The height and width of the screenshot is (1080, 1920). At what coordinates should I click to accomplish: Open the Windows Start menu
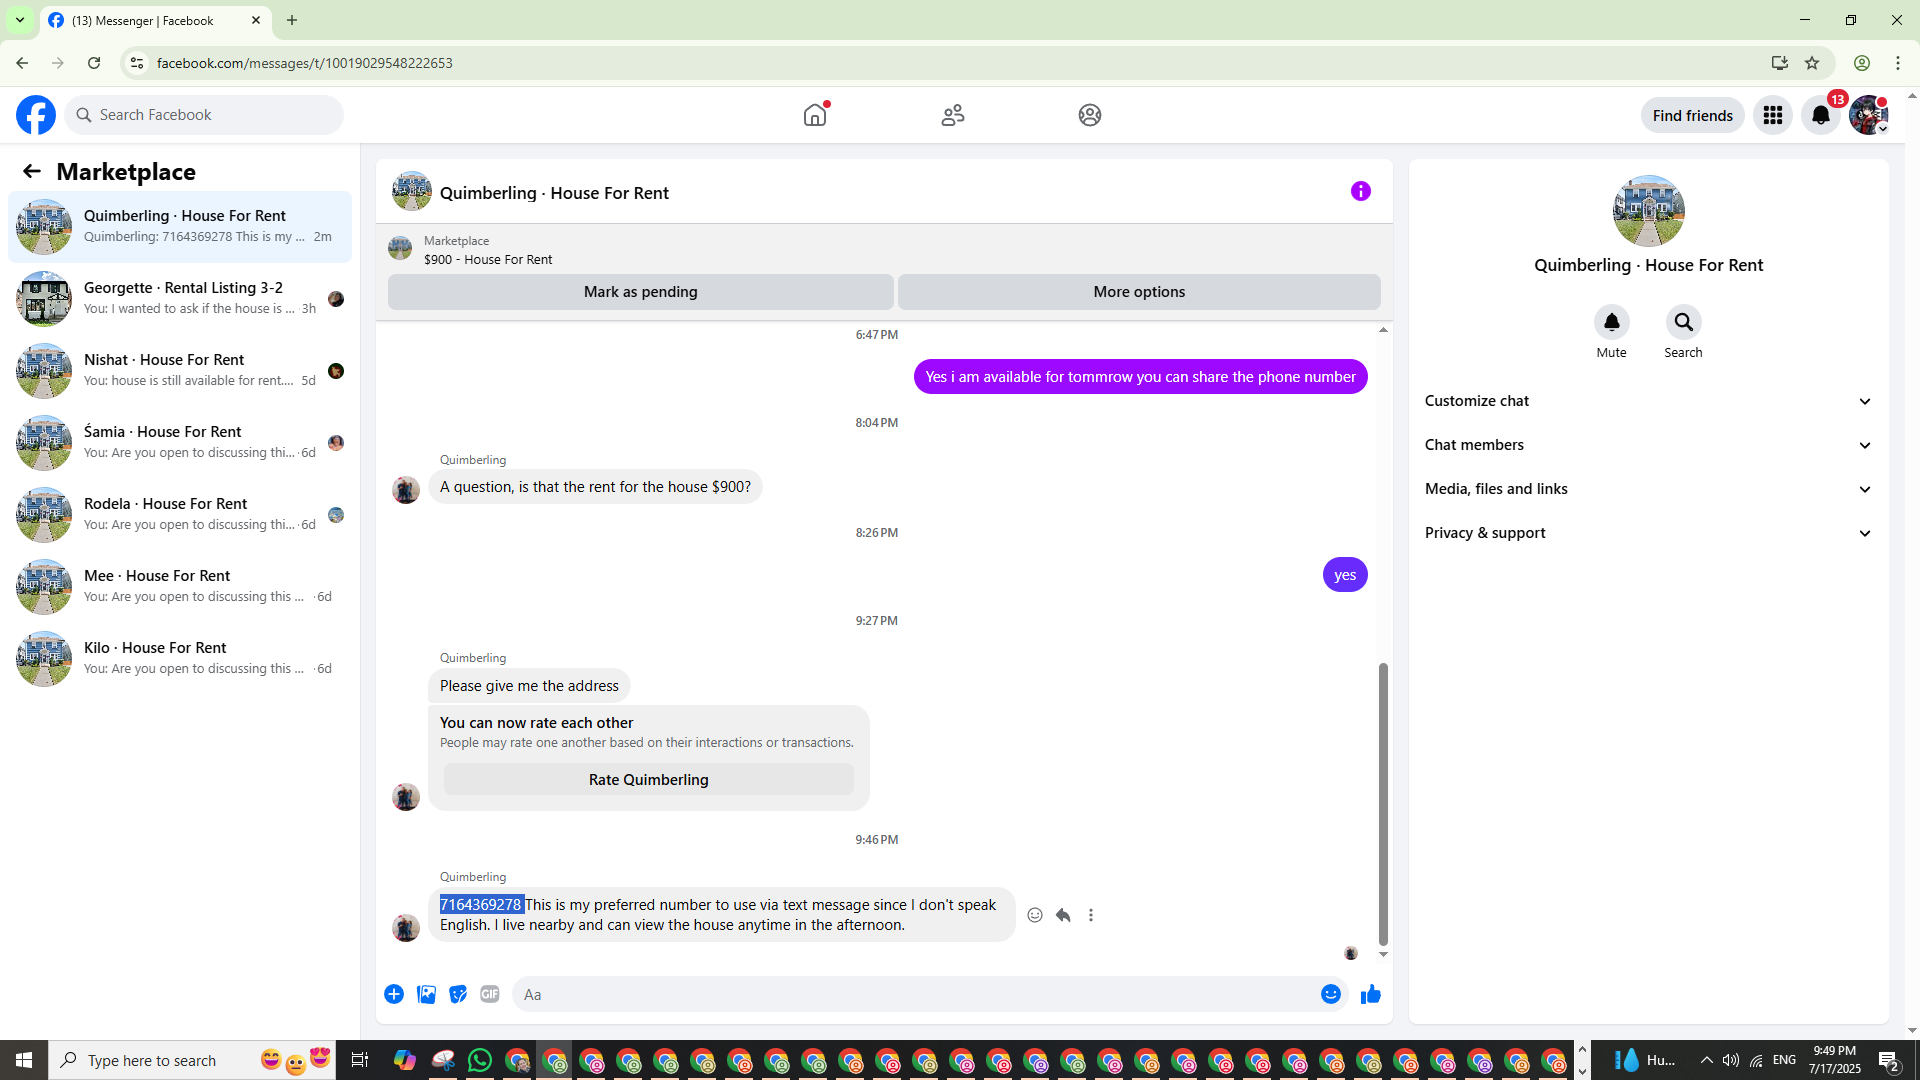(24, 1060)
